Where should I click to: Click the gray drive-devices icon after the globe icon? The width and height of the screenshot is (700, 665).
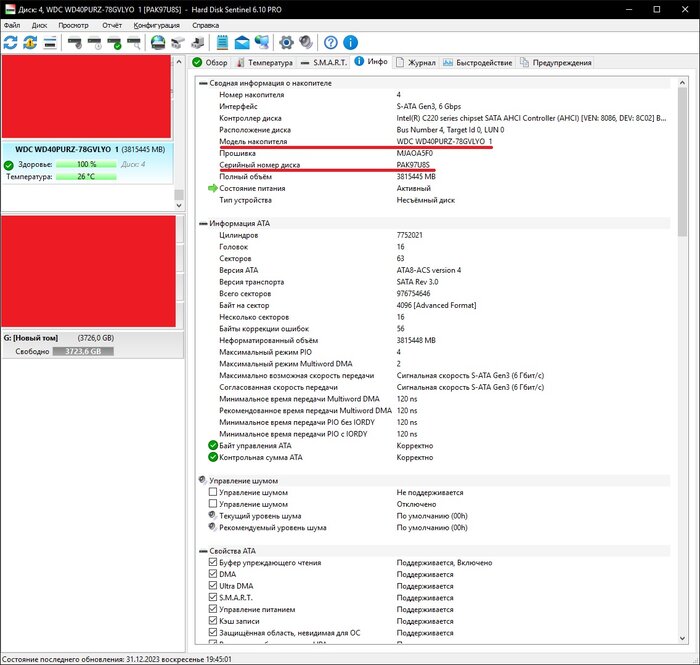[178, 43]
